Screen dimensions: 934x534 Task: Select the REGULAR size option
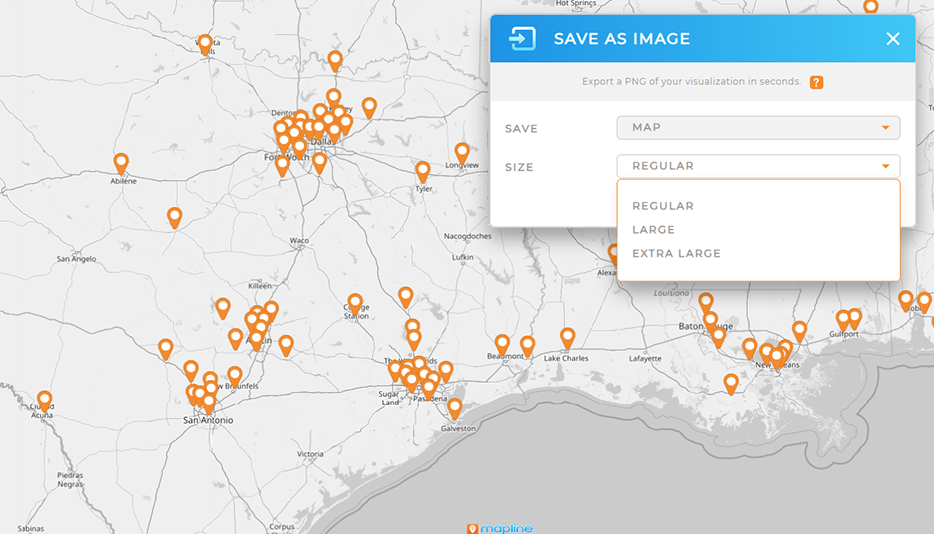click(x=662, y=206)
